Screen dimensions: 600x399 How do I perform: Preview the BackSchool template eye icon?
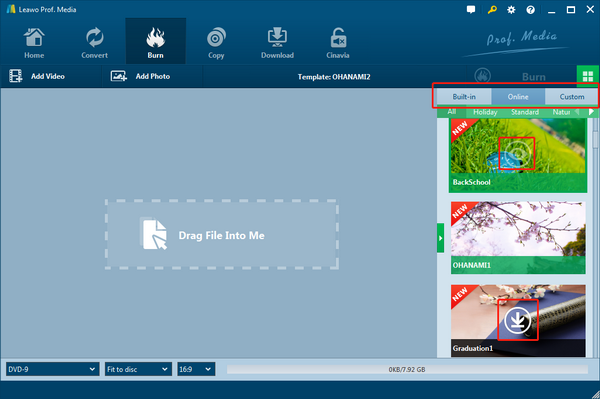pyautogui.click(x=517, y=153)
